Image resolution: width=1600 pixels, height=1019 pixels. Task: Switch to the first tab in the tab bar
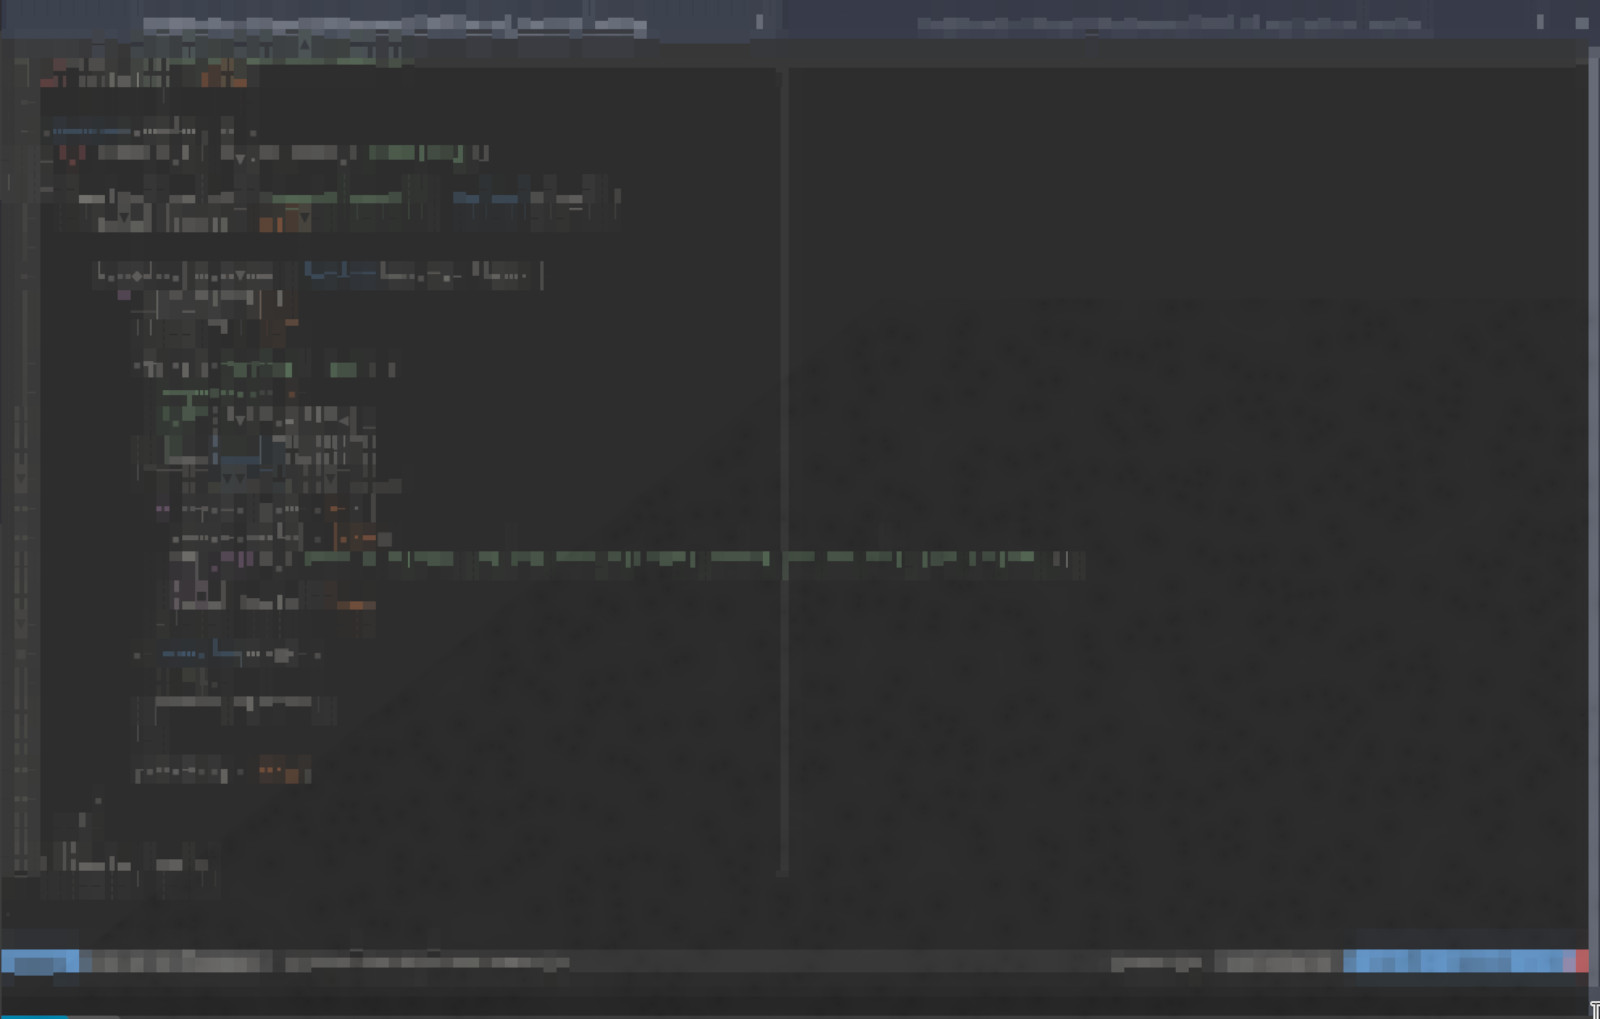[395, 24]
